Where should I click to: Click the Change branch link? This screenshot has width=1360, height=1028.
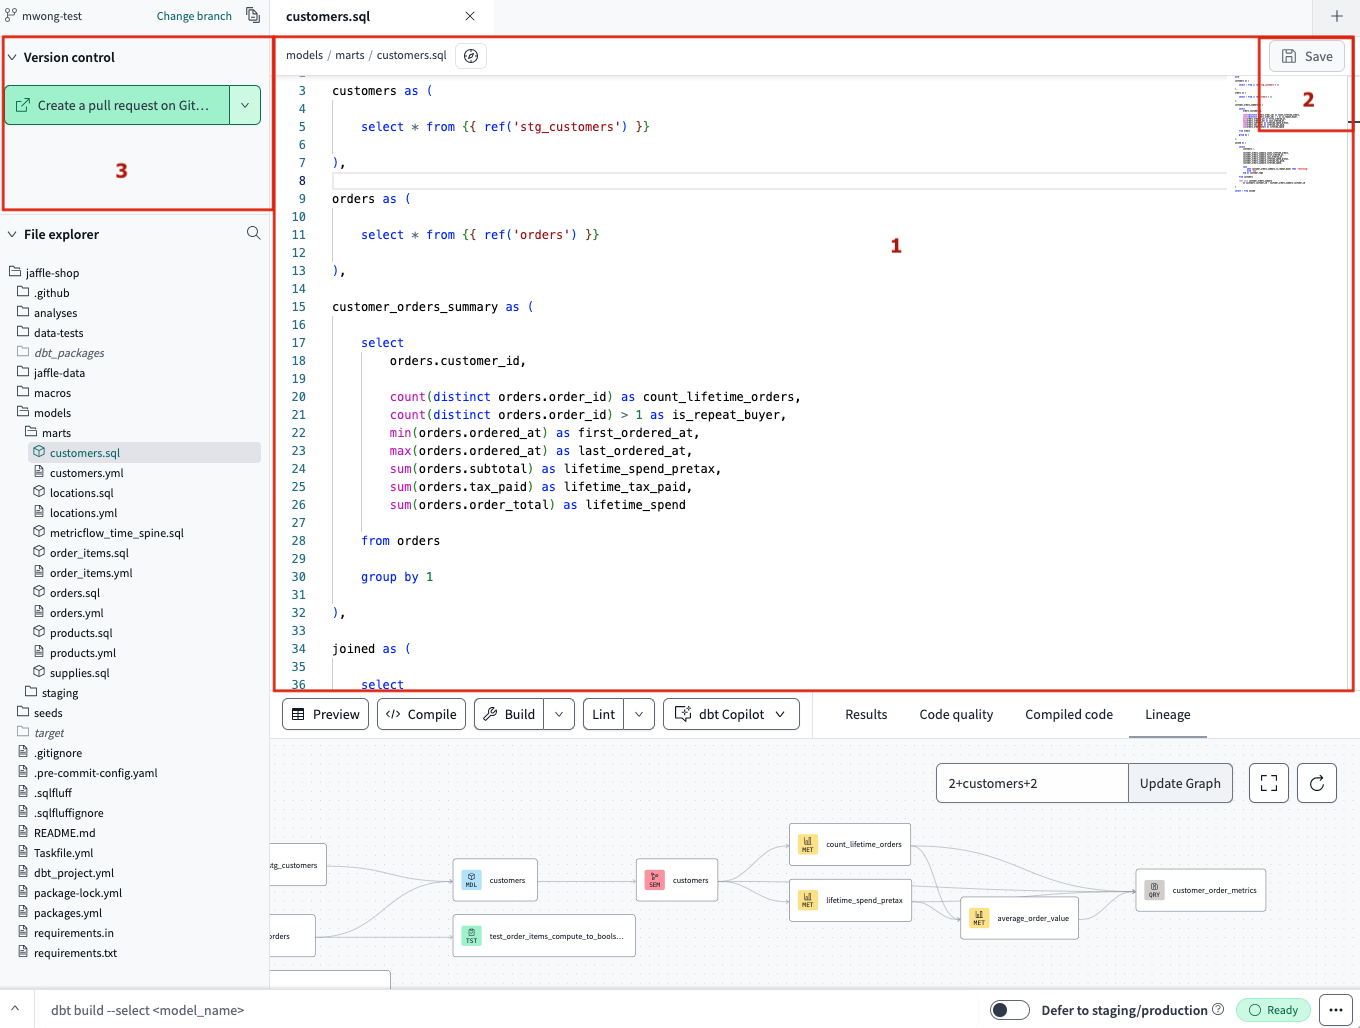coord(194,15)
